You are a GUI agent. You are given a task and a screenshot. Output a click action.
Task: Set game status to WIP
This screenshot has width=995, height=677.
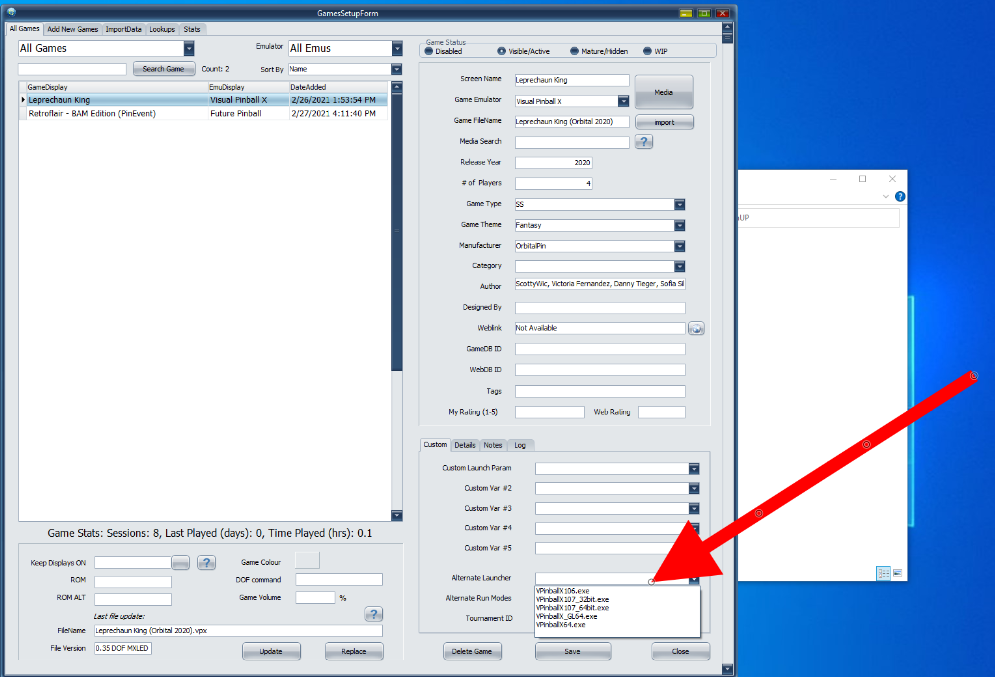point(647,51)
